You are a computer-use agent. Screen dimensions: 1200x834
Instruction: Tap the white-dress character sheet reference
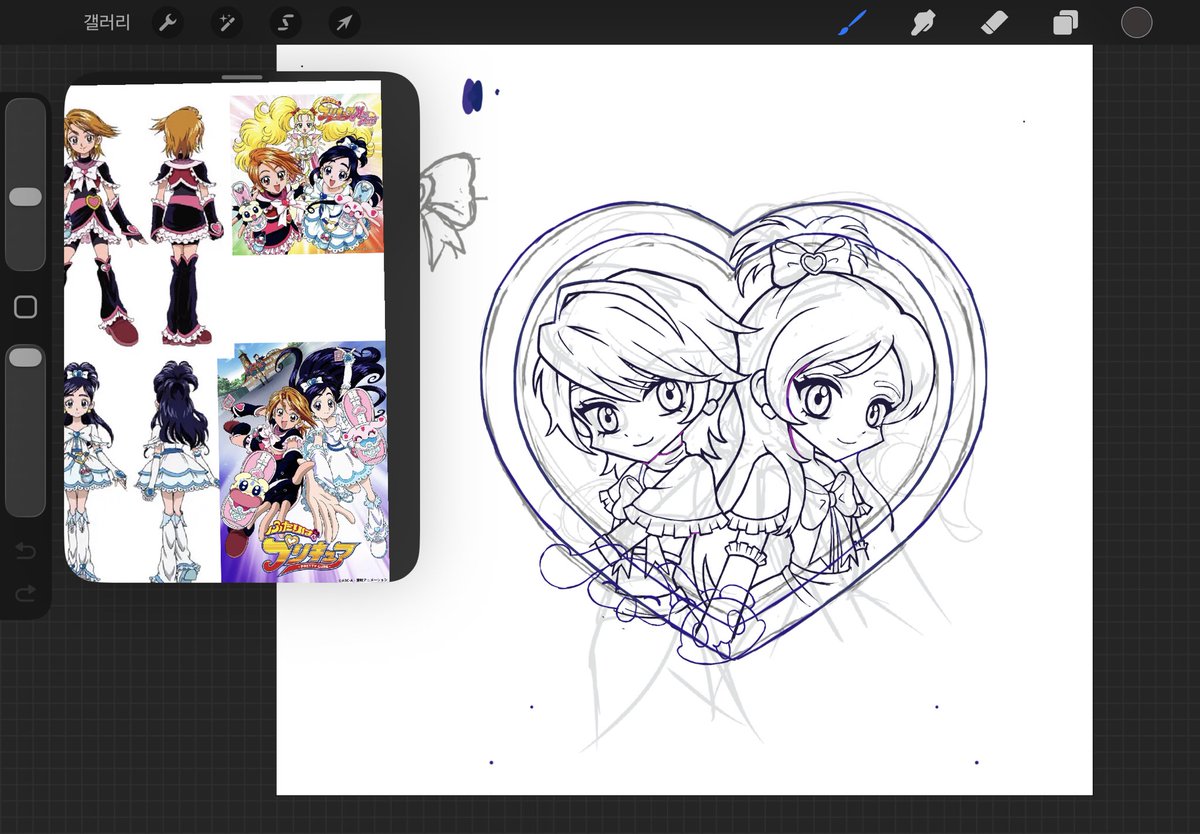point(142,470)
